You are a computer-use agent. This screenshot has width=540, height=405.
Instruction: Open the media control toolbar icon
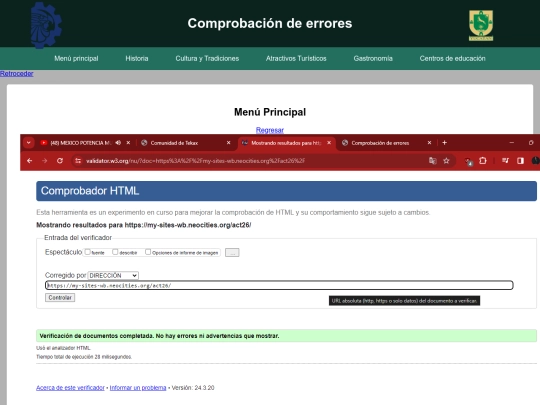[x=505, y=161]
